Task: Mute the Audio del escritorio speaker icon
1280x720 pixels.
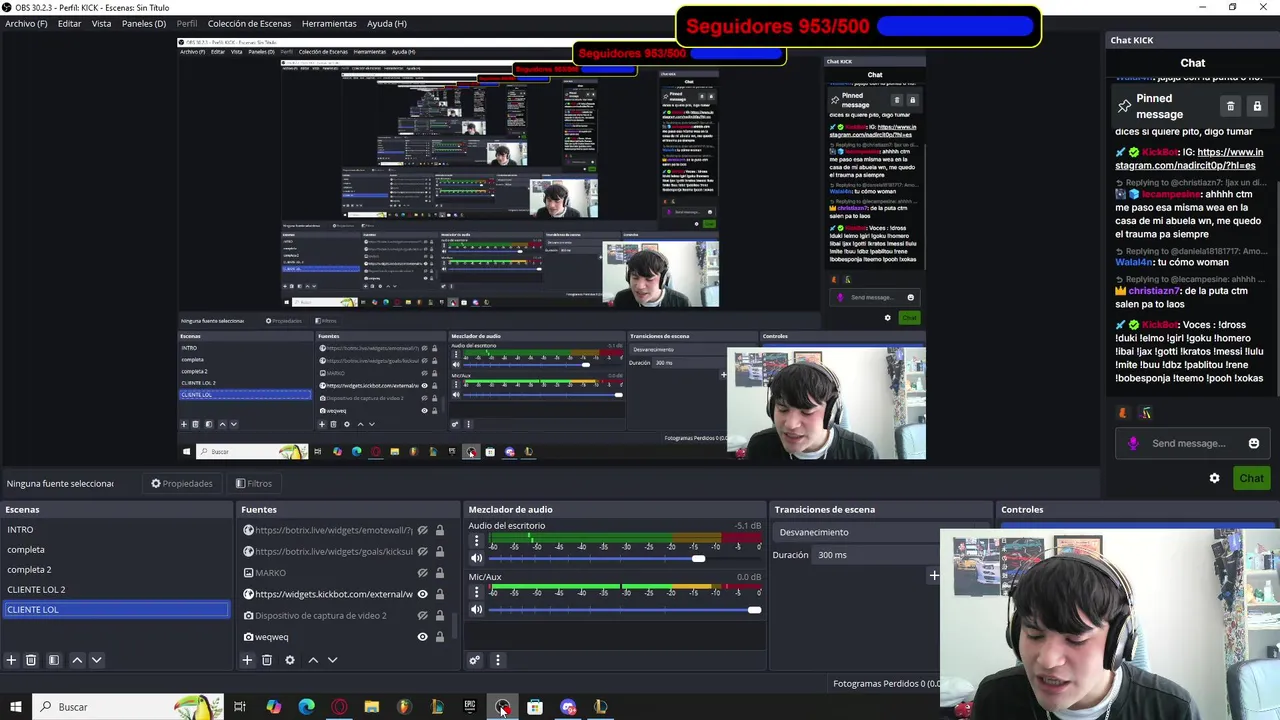Action: (x=477, y=558)
